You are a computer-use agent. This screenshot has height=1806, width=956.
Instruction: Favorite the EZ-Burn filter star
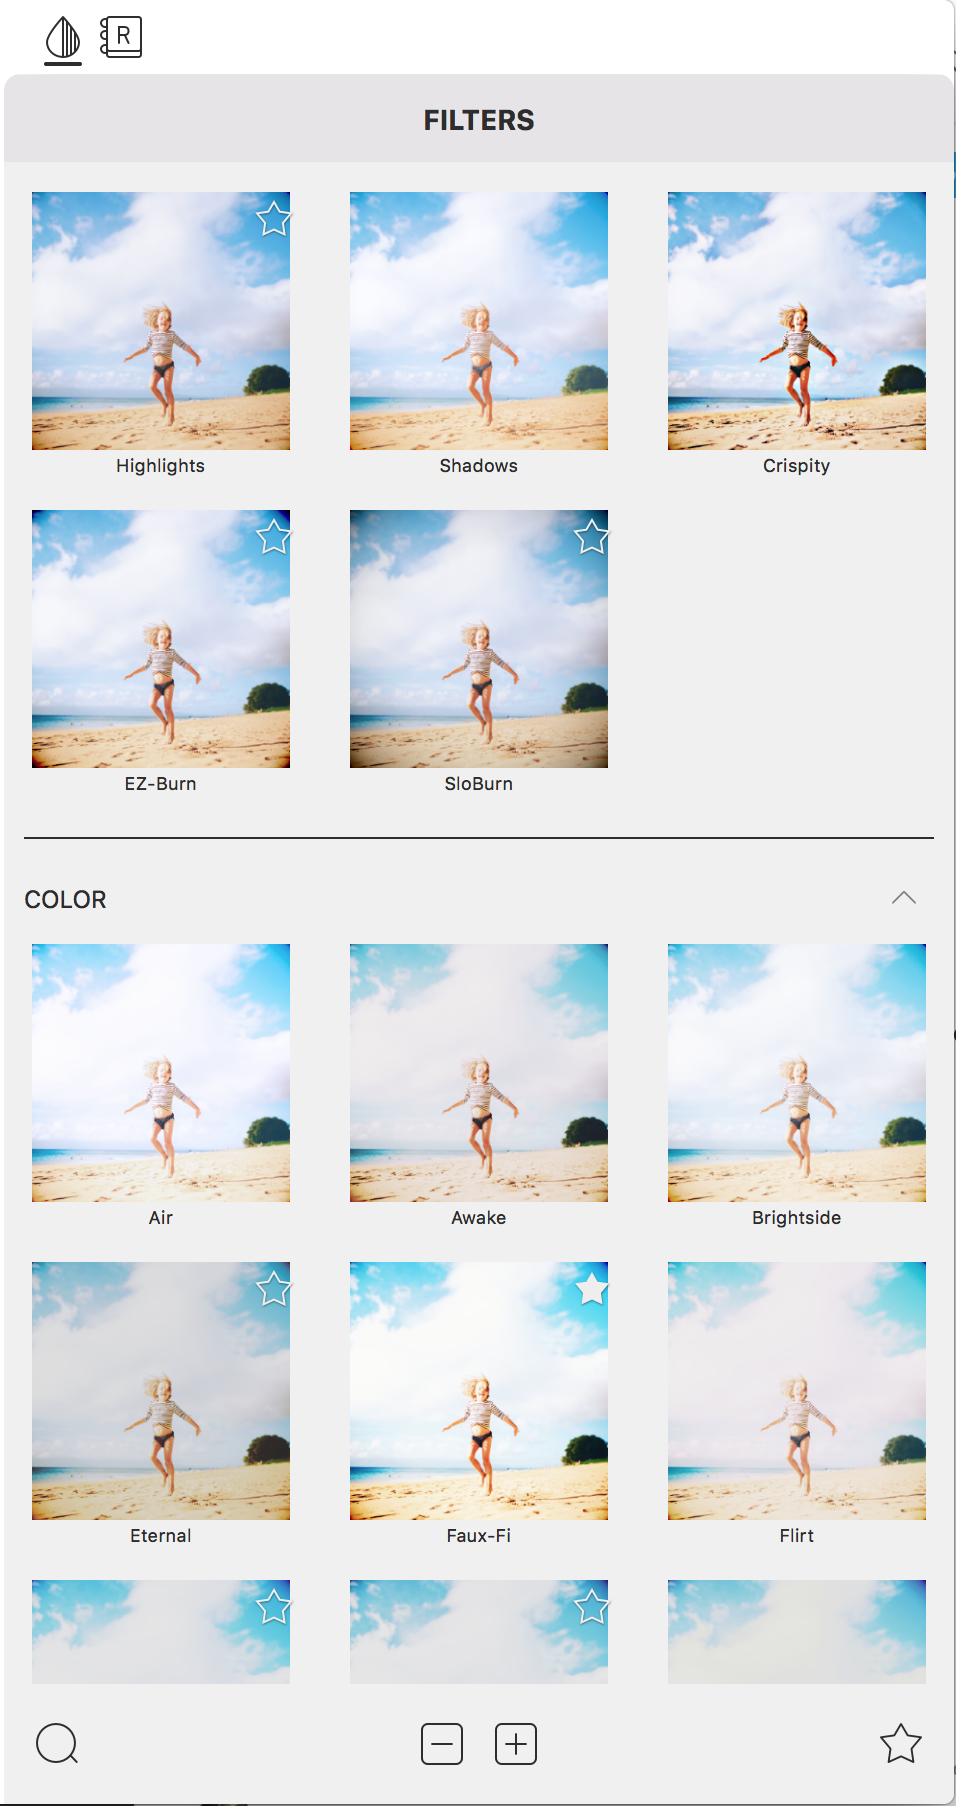pos(273,536)
